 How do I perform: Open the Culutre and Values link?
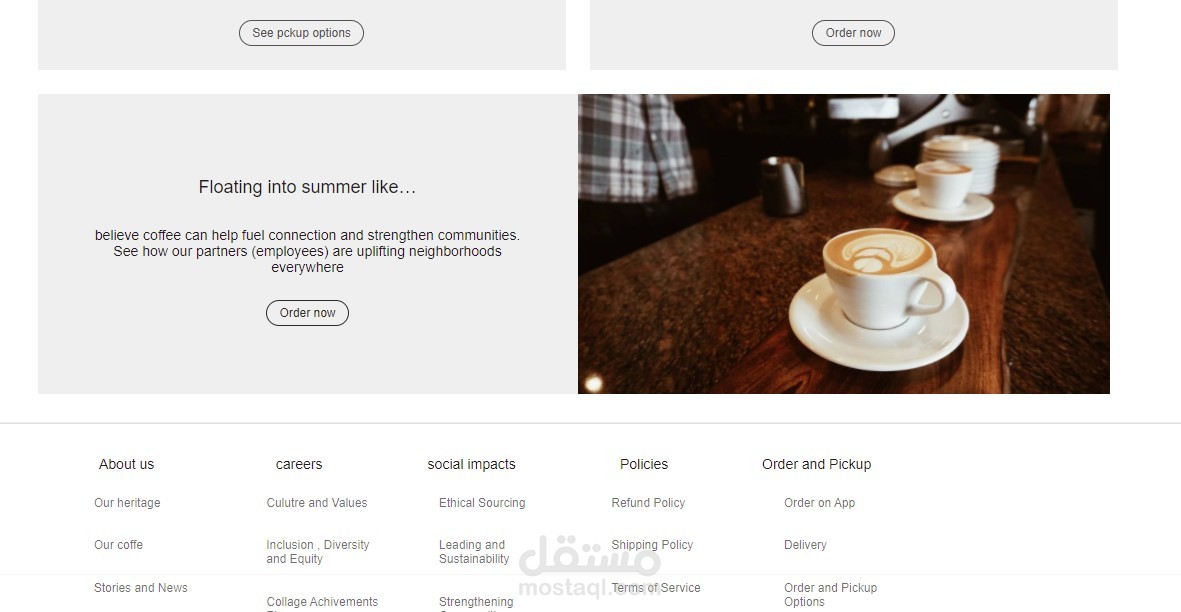pyautogui.click(x=317, y=503)
